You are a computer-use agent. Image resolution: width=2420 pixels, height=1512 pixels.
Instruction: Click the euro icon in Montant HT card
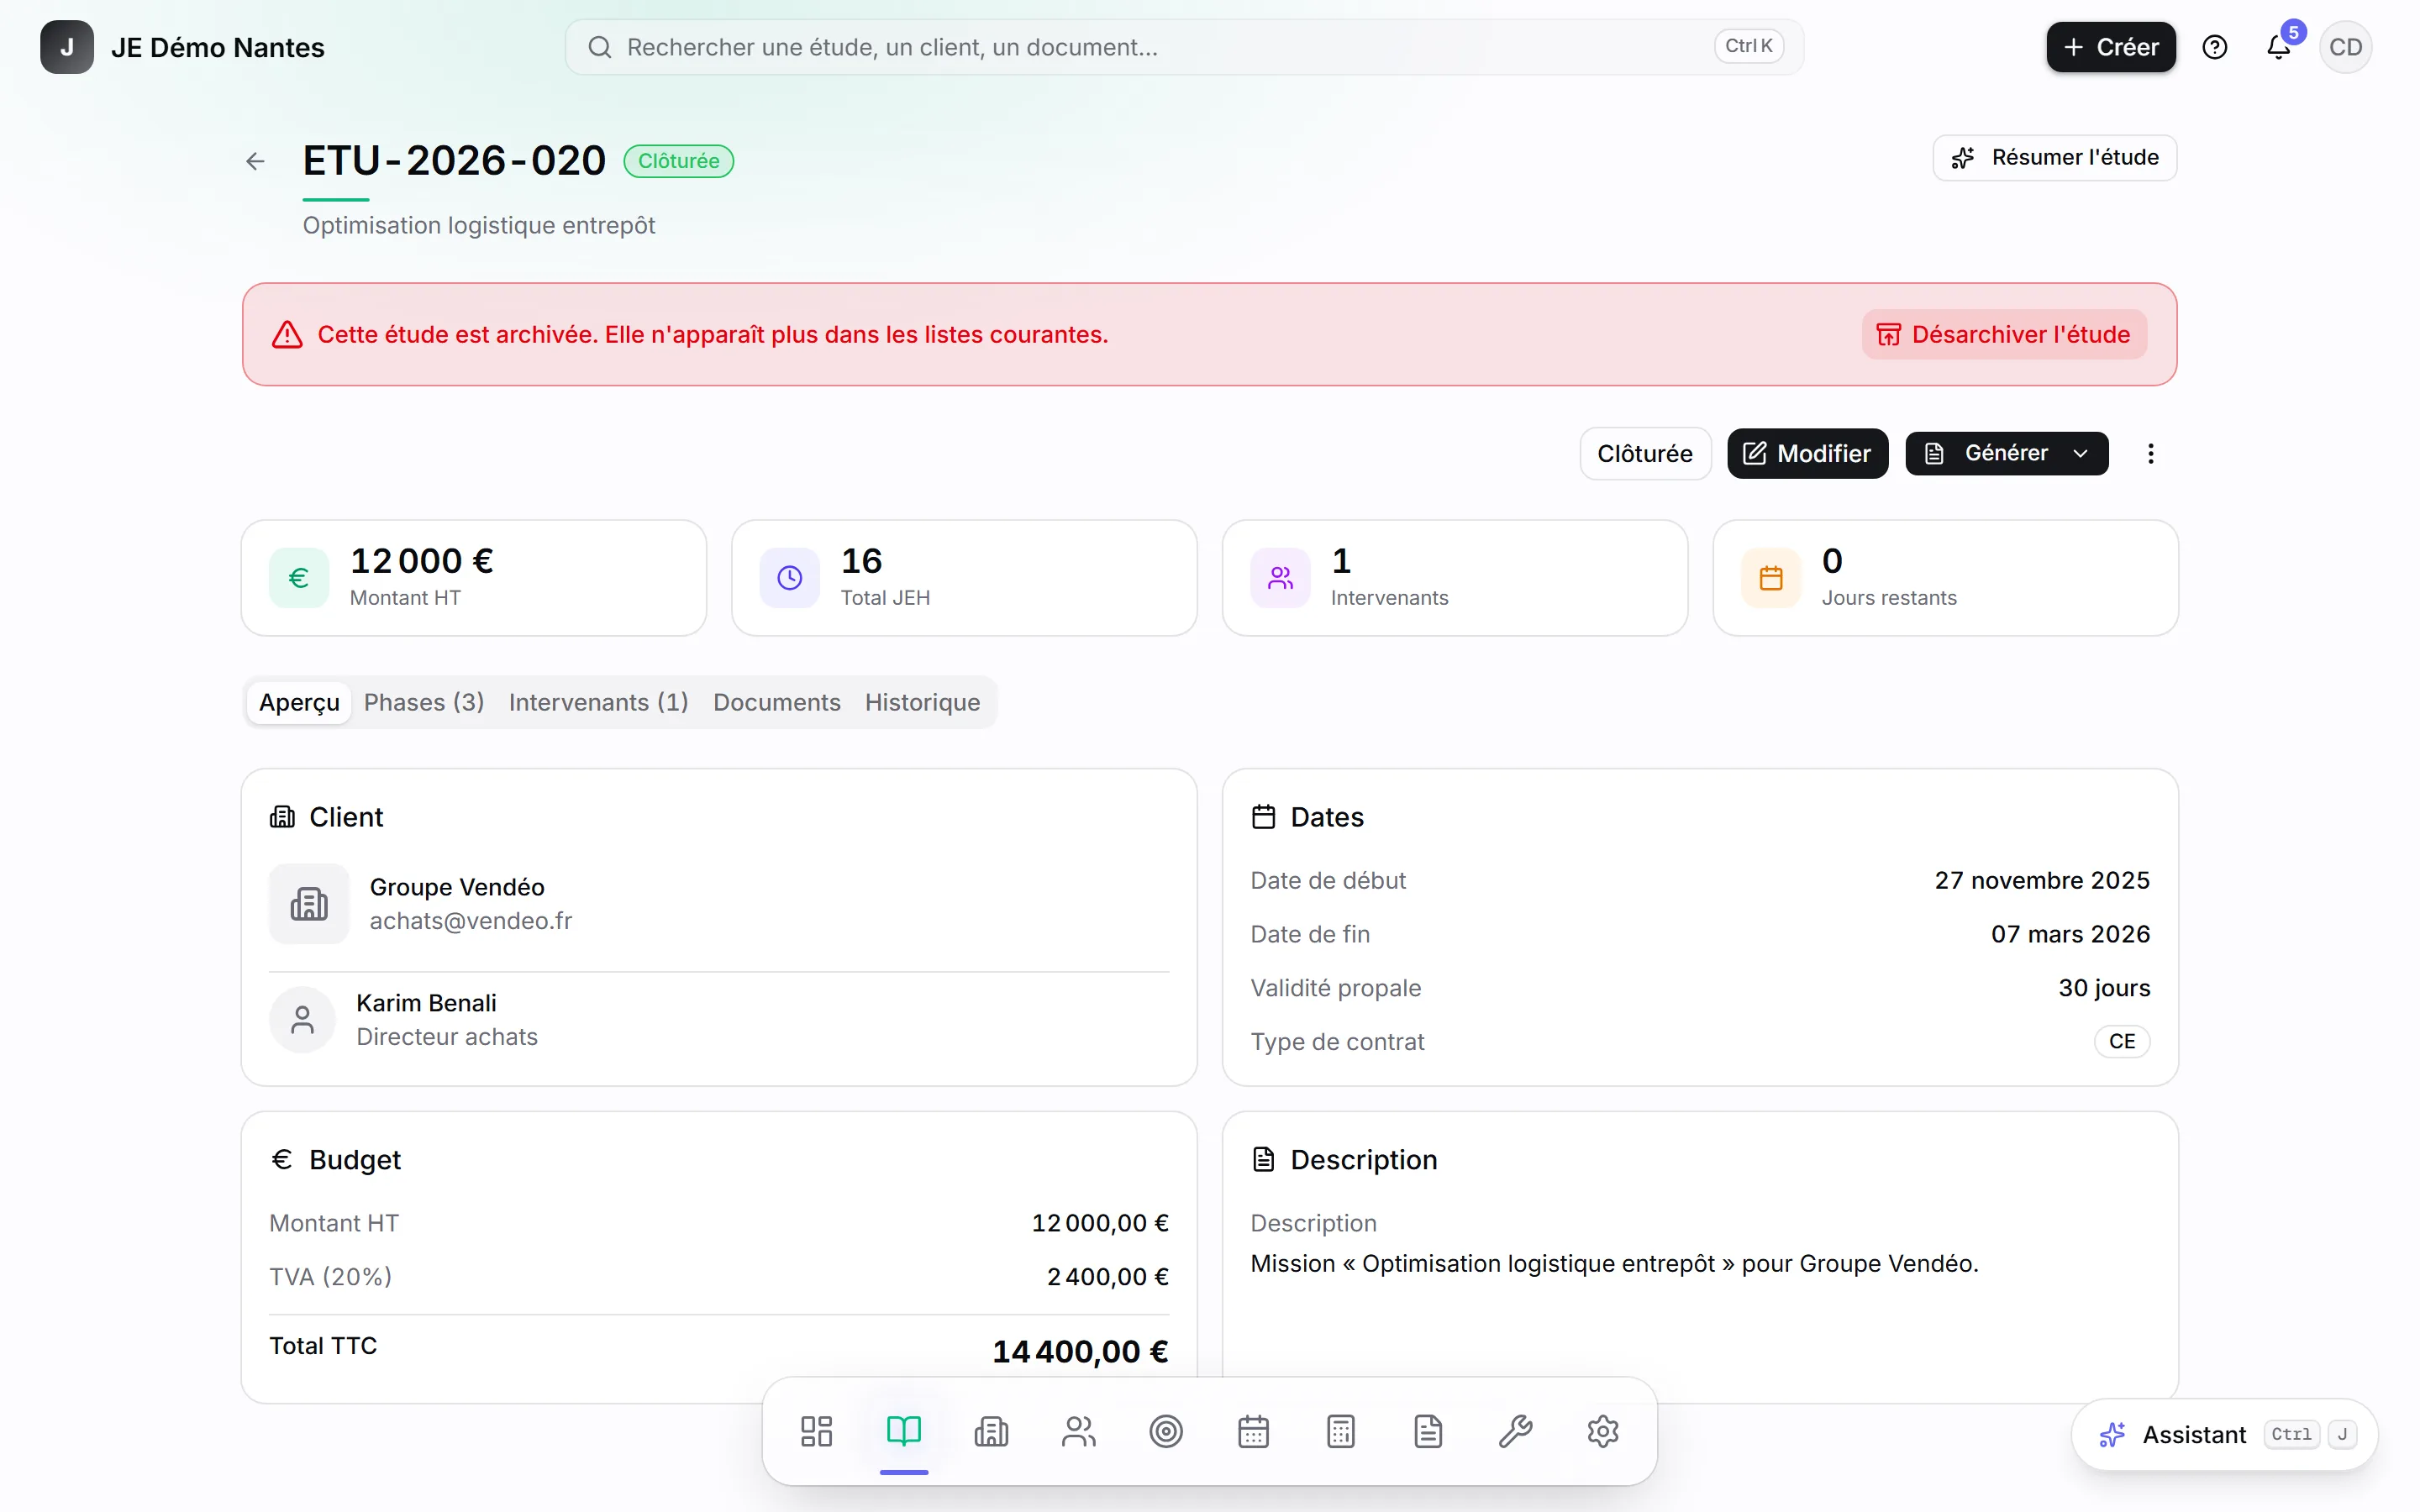(x=298, y=578)
